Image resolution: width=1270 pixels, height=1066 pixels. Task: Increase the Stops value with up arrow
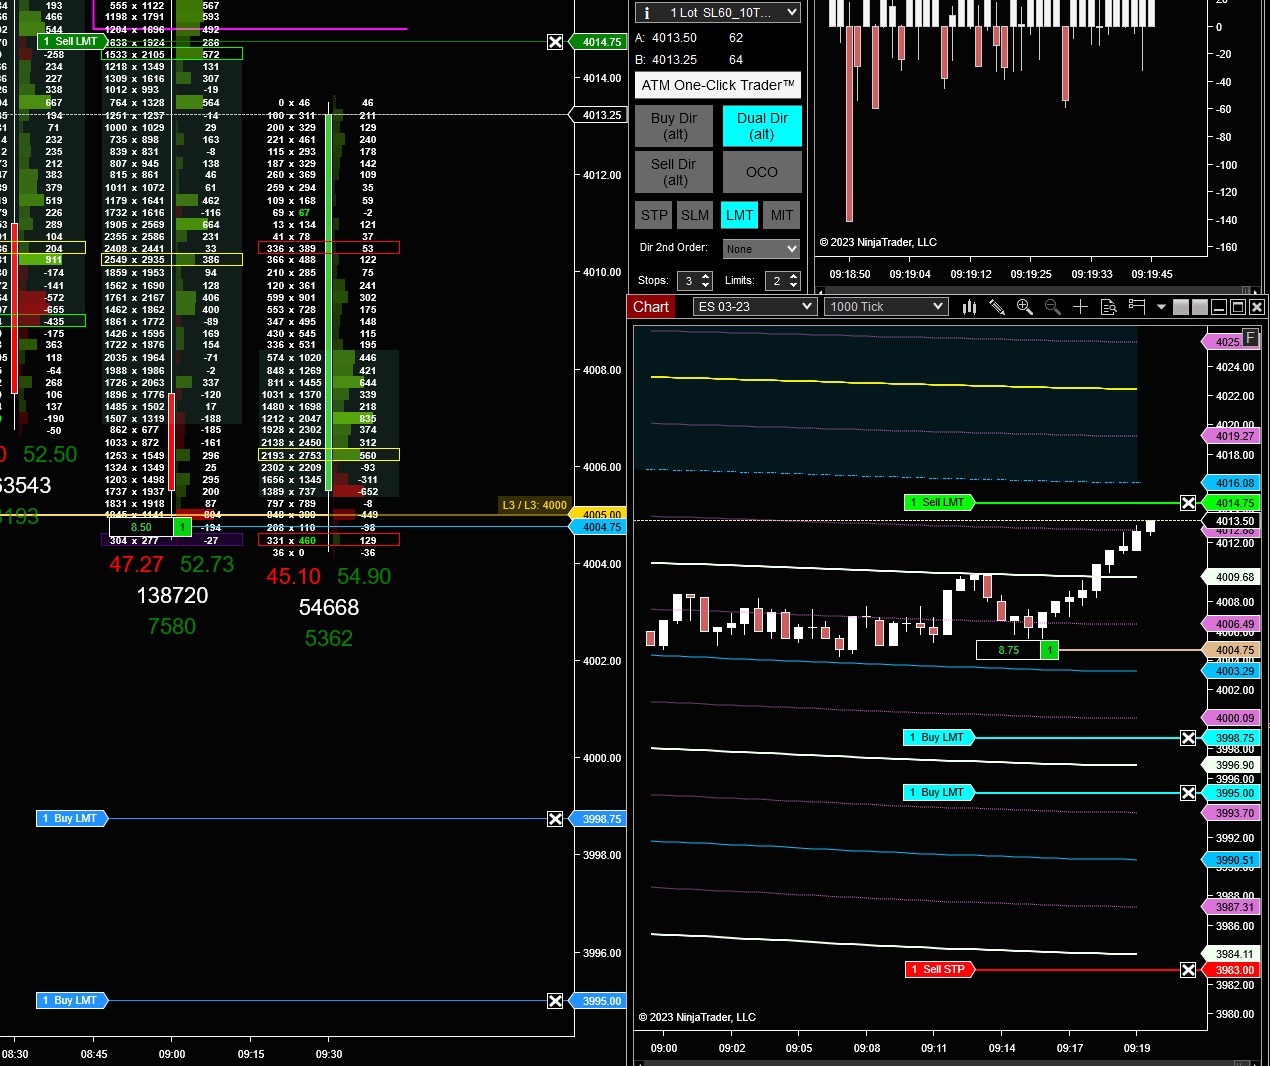pos(706,276)
